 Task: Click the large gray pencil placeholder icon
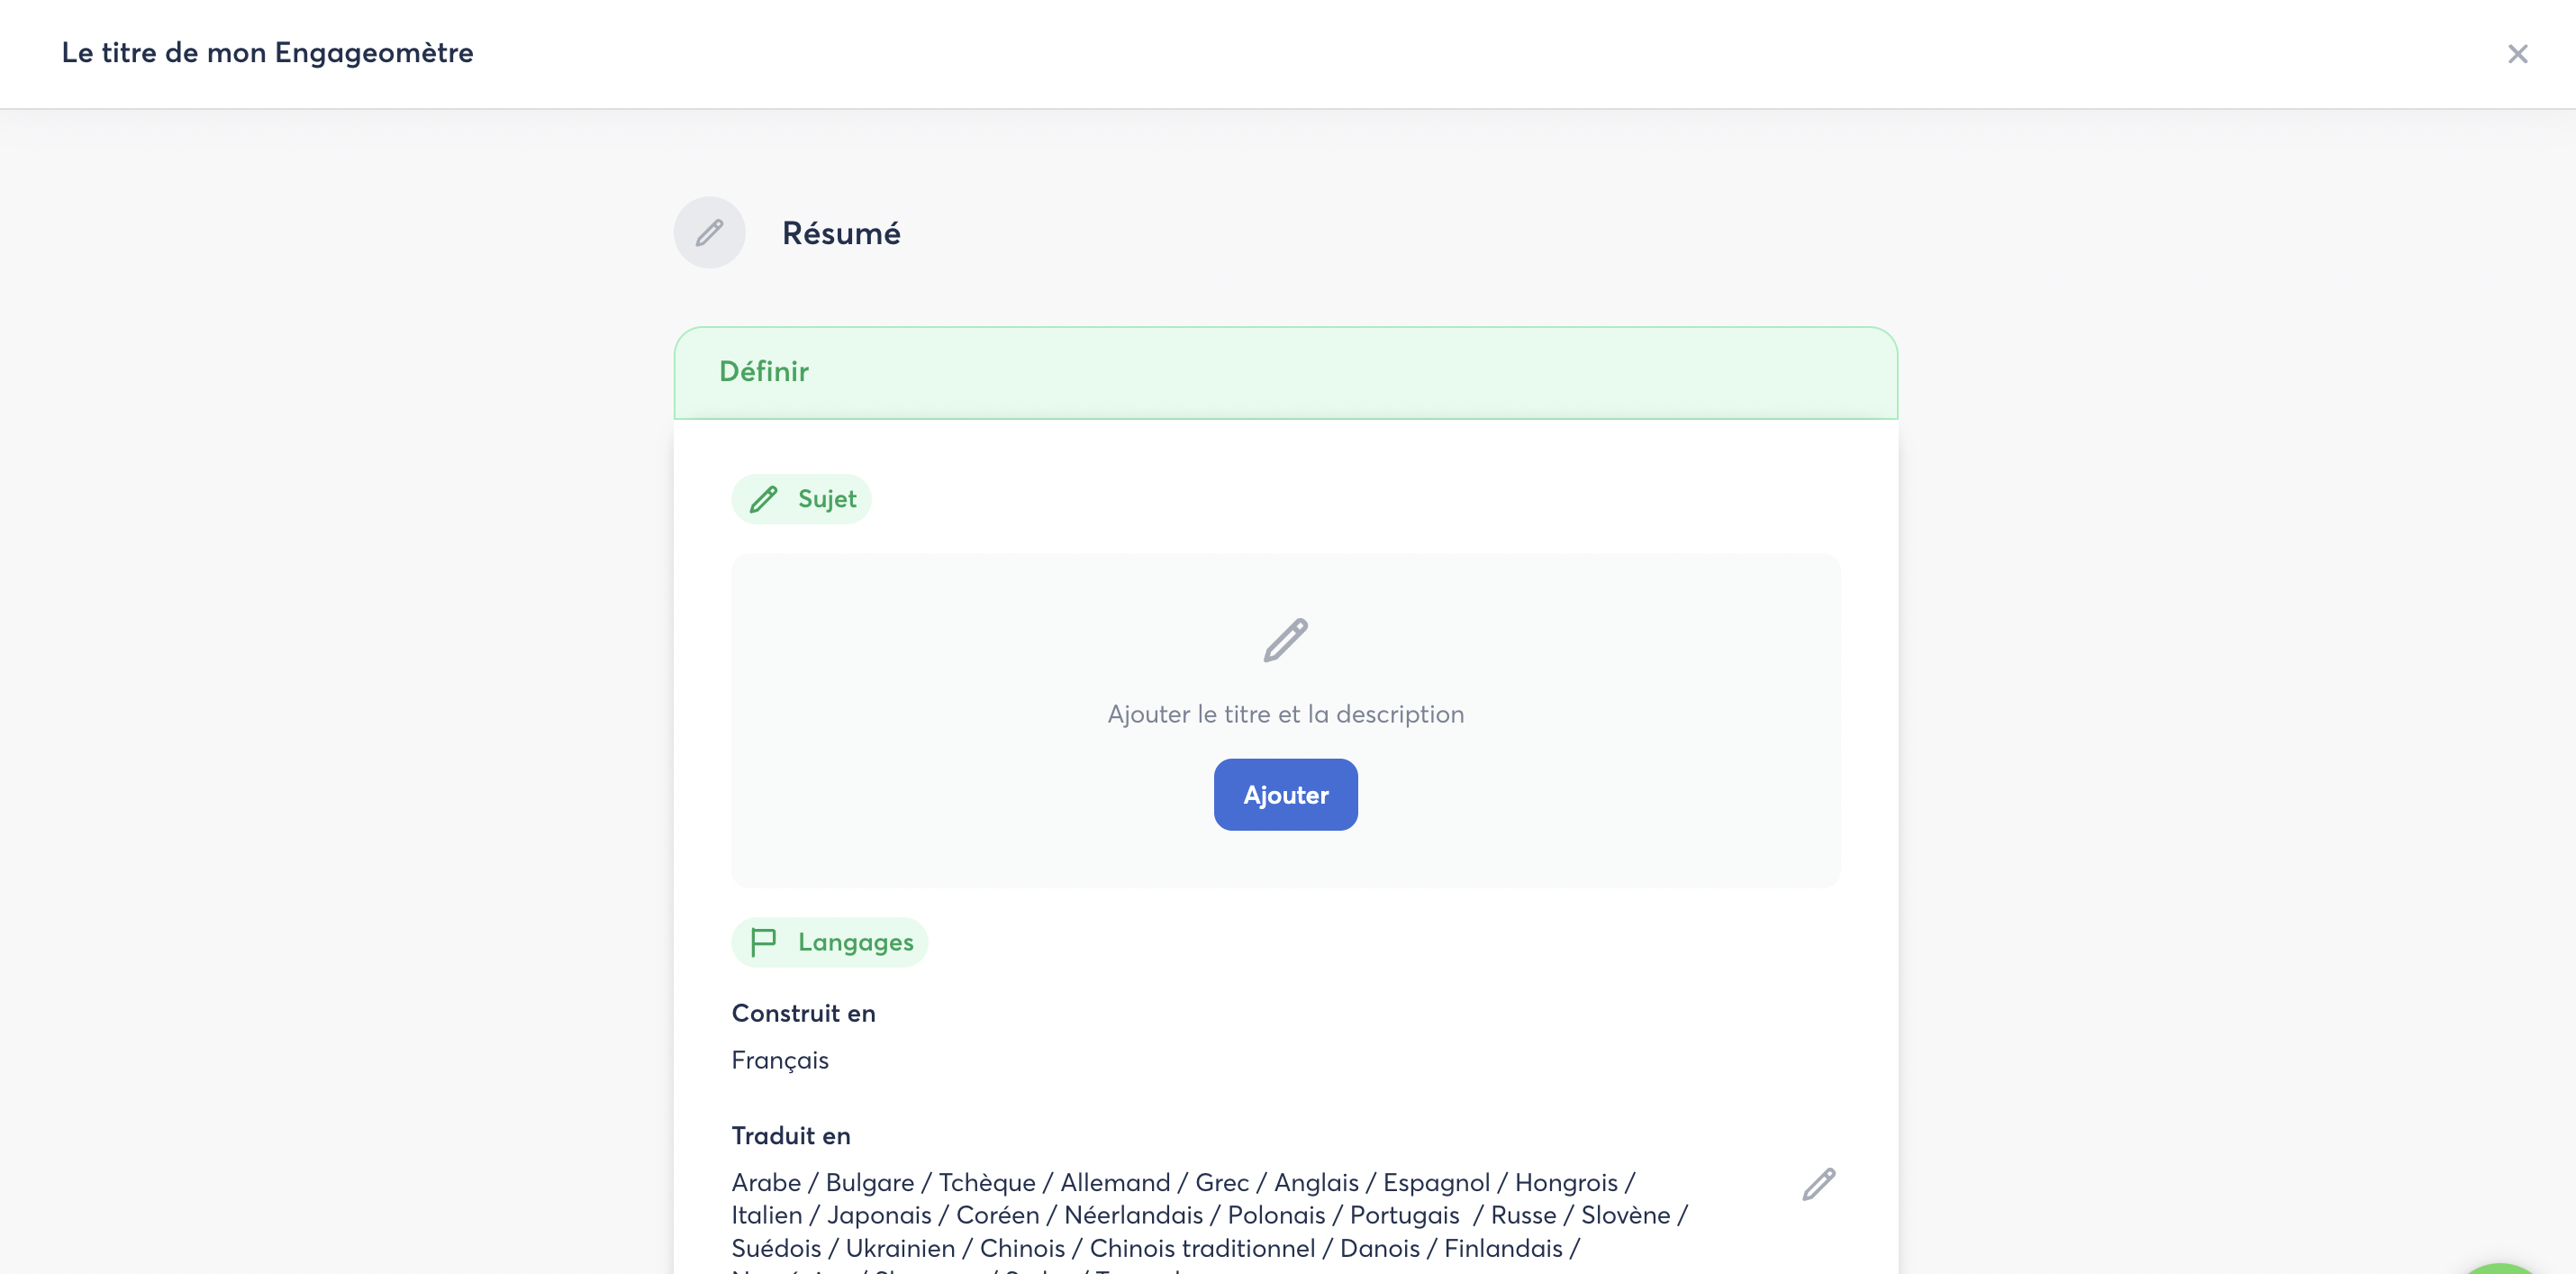click(1285, 640)
